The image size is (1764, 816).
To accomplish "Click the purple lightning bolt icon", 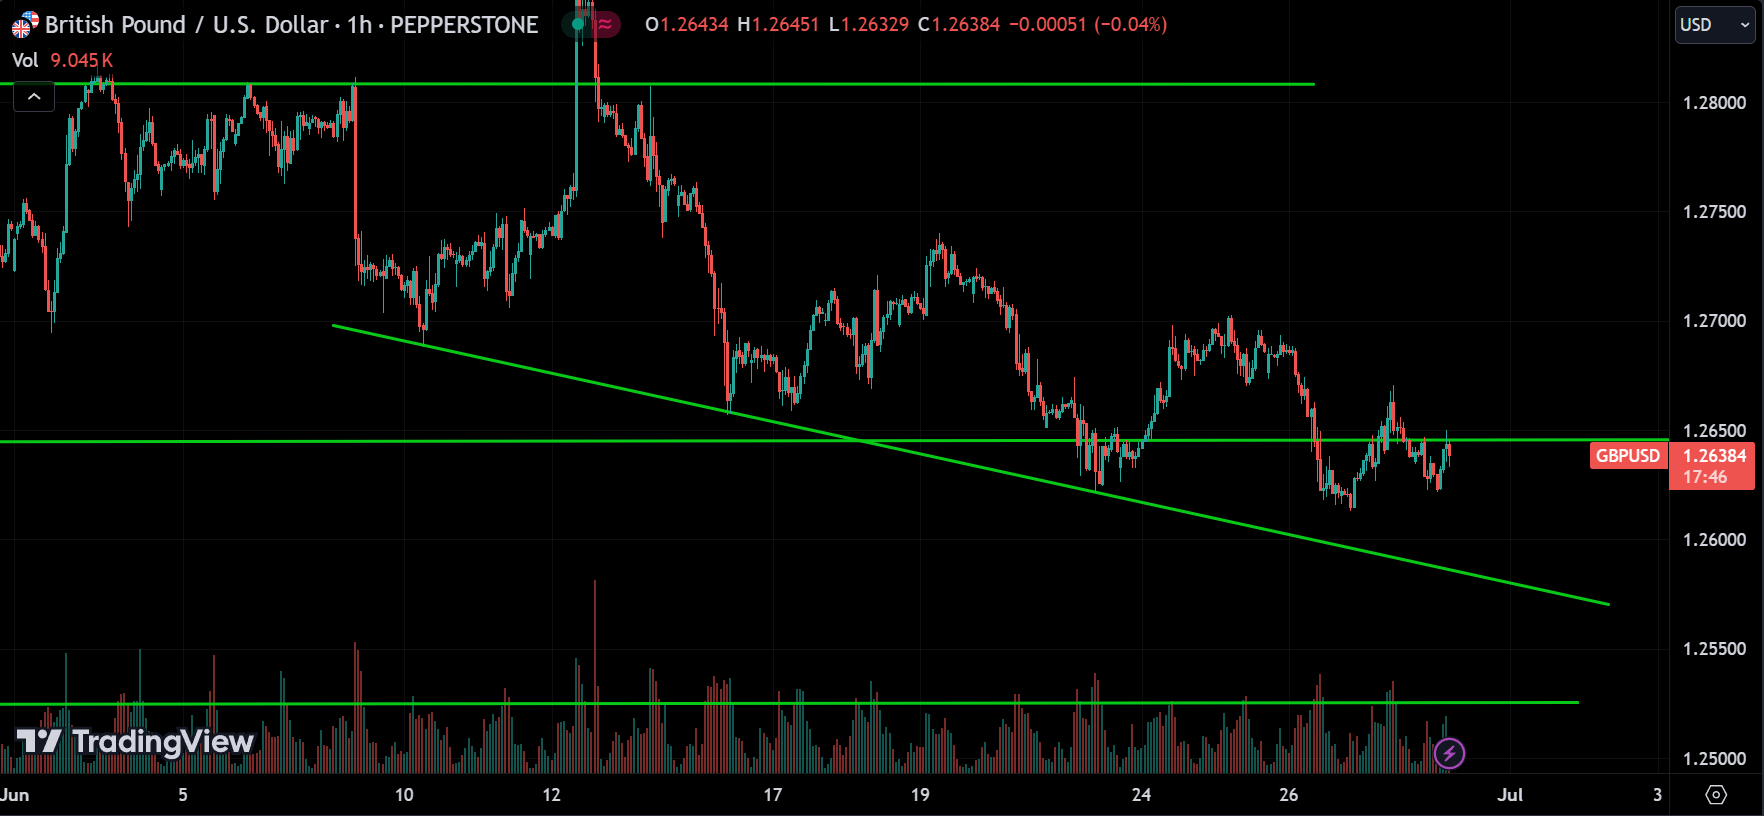I will tap(1449, 753).
